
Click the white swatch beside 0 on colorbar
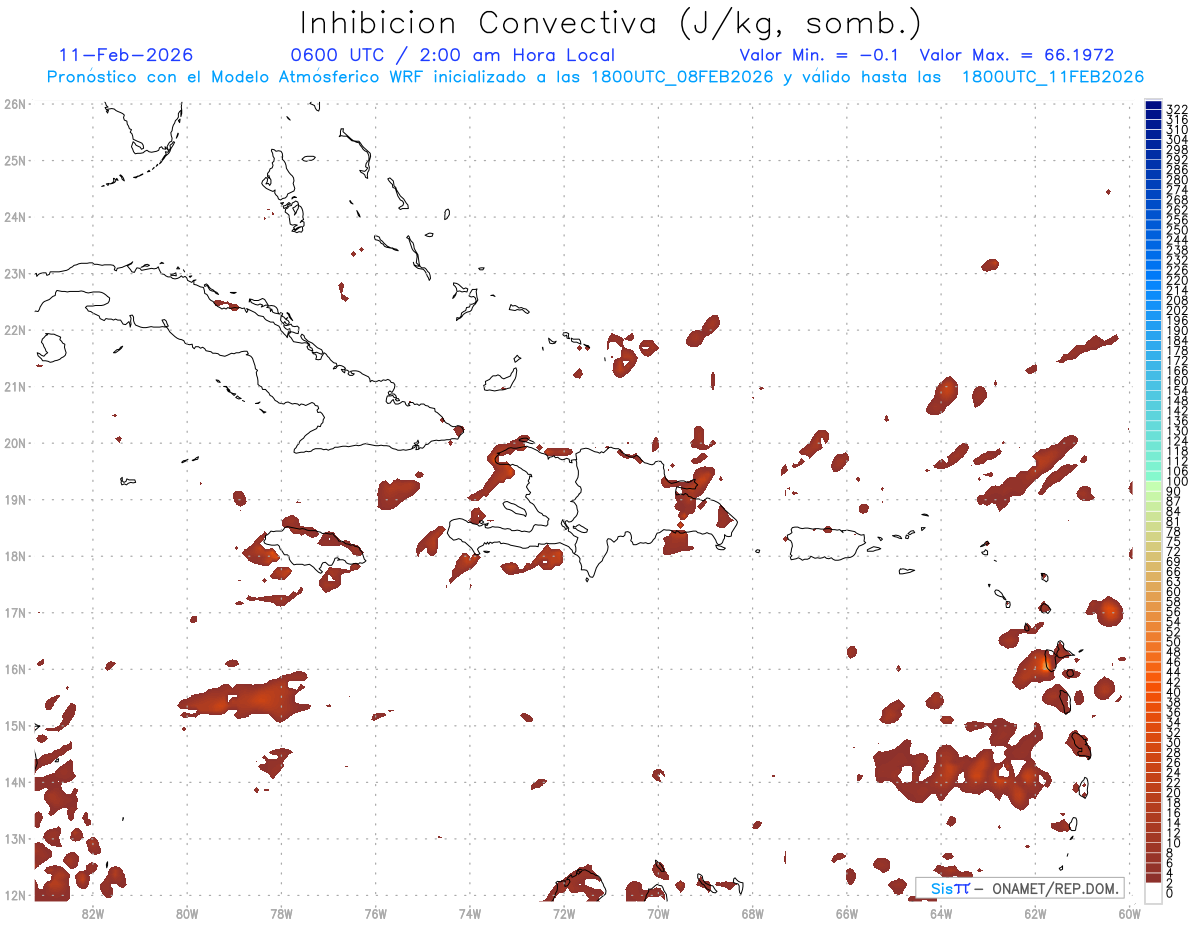point(1153,891)
